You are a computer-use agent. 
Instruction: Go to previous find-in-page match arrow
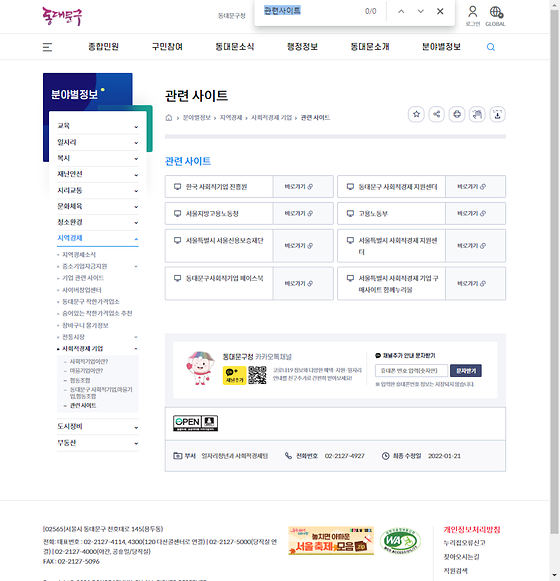pos(401,11)
